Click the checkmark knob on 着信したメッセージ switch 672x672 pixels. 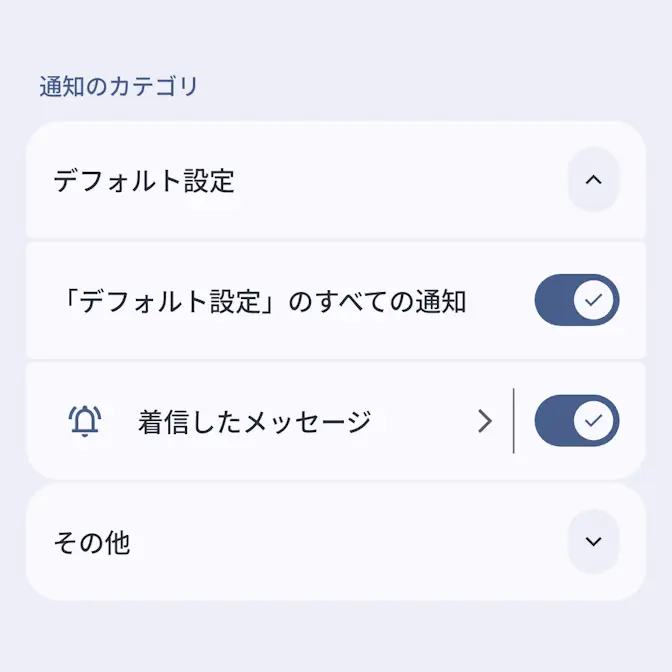pos(596,421)
